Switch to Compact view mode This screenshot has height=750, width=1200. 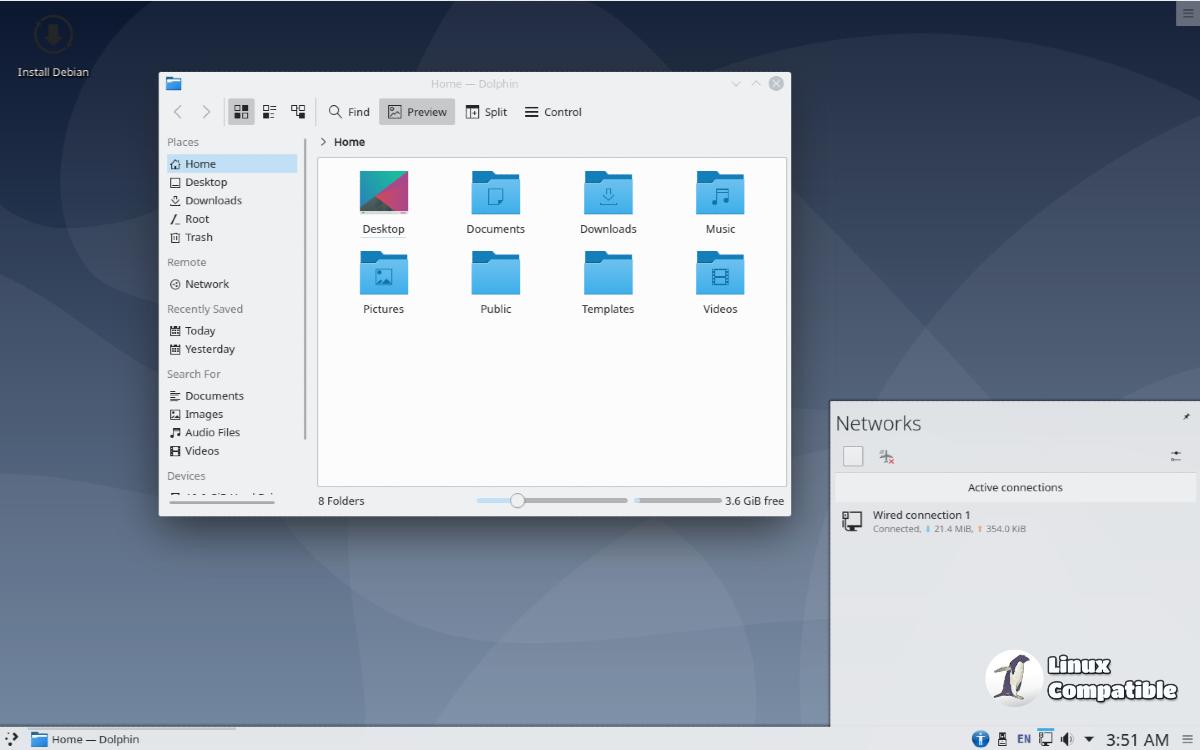pyautogui.click(x=269, y=112)
